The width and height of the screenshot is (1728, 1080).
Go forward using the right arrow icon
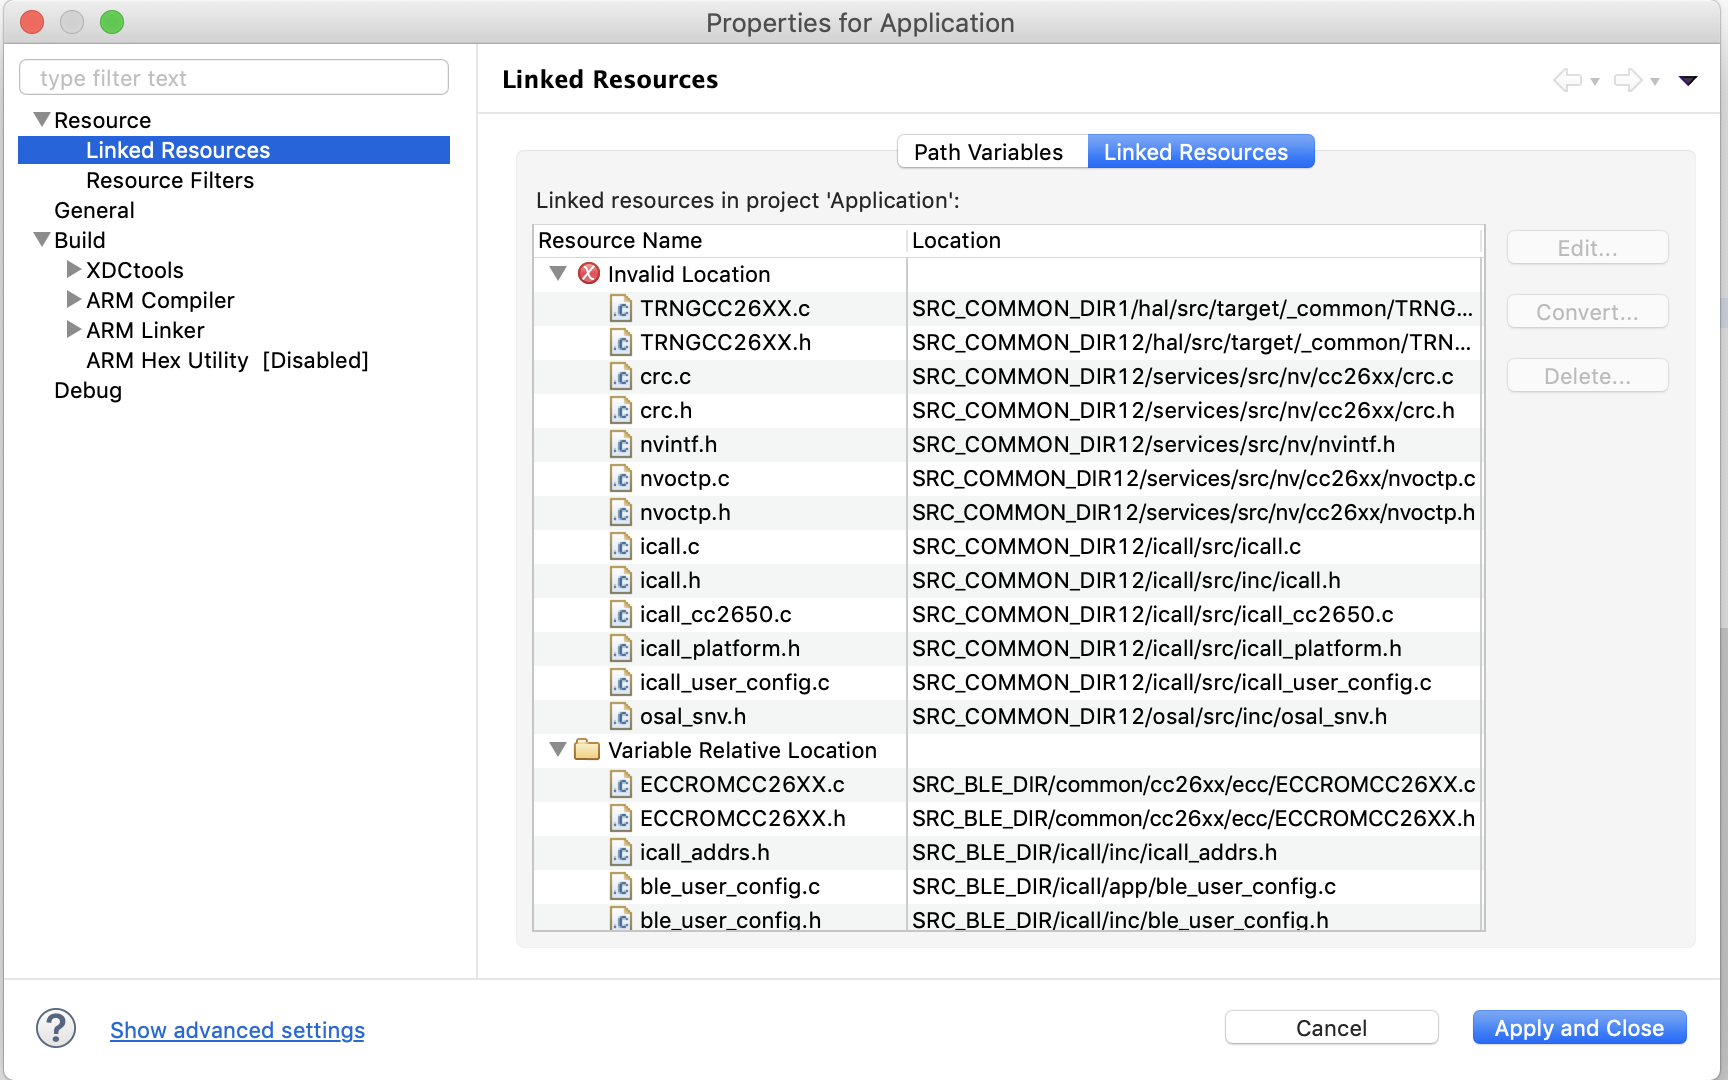(1628, 80)
